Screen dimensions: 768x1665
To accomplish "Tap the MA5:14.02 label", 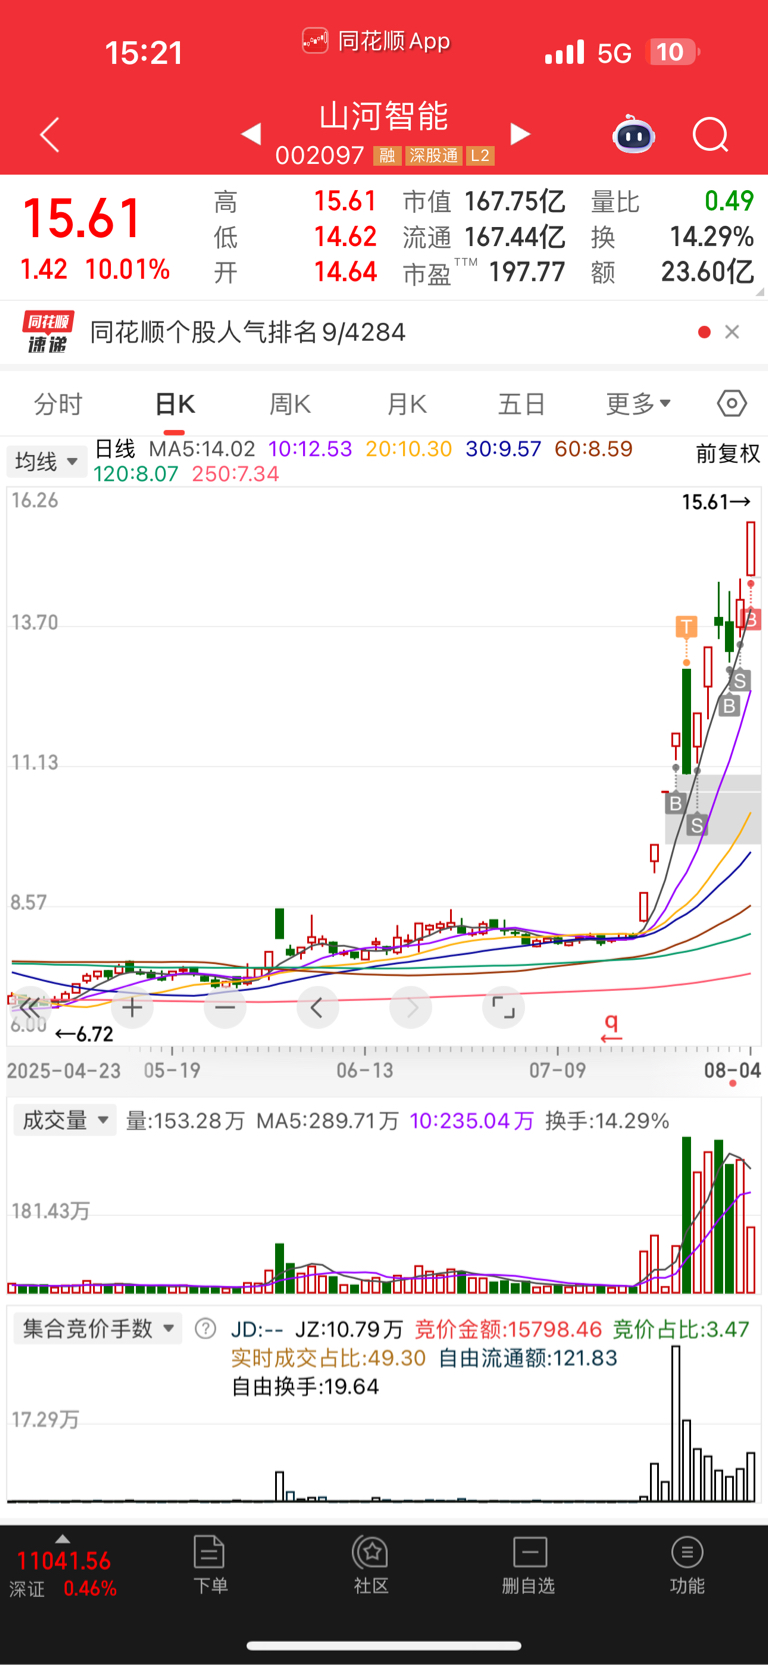I will [202, 449].
